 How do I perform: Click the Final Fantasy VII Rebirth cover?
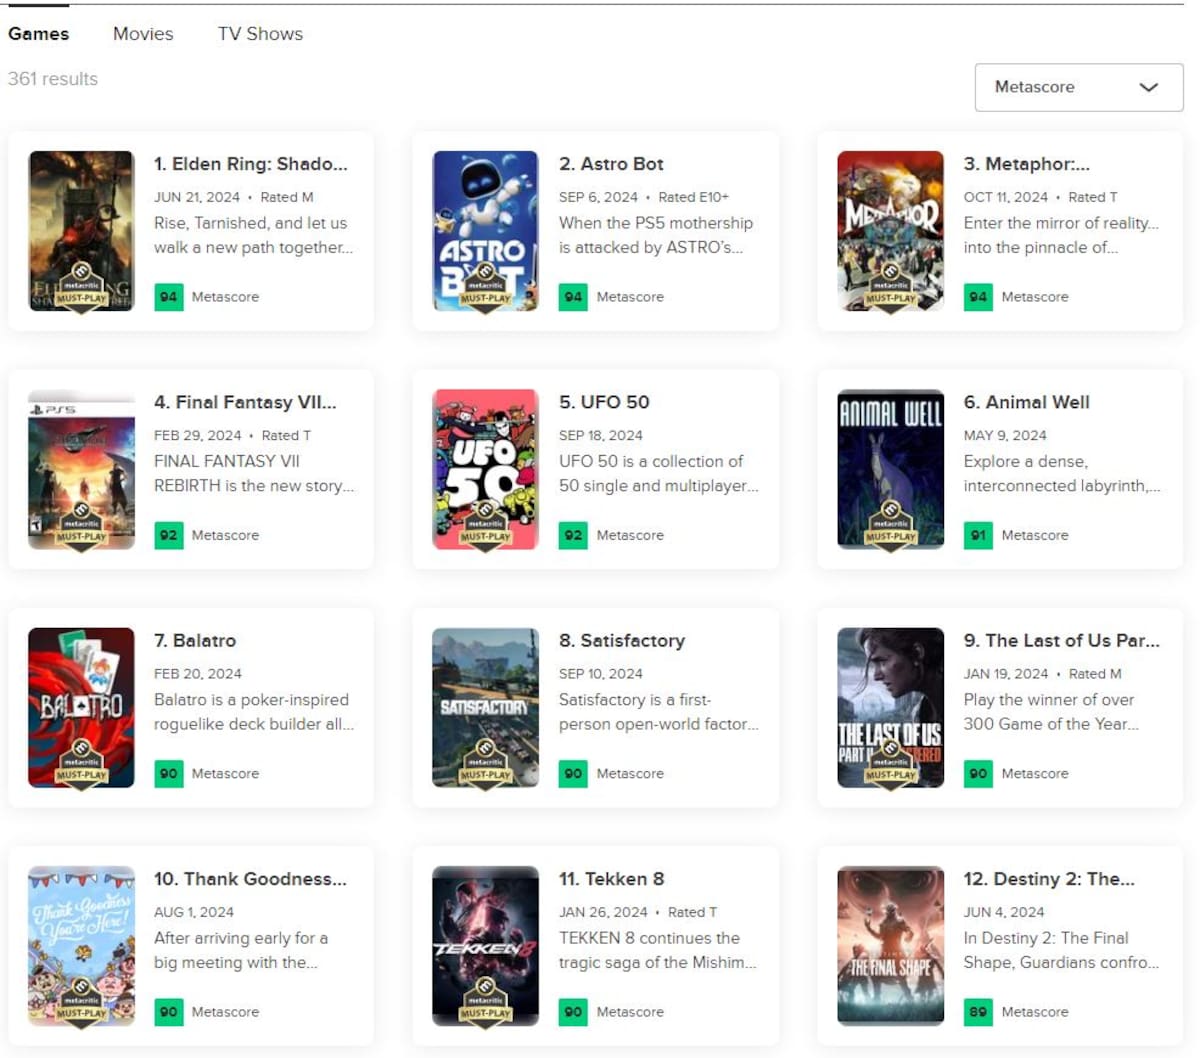point(81,469)
